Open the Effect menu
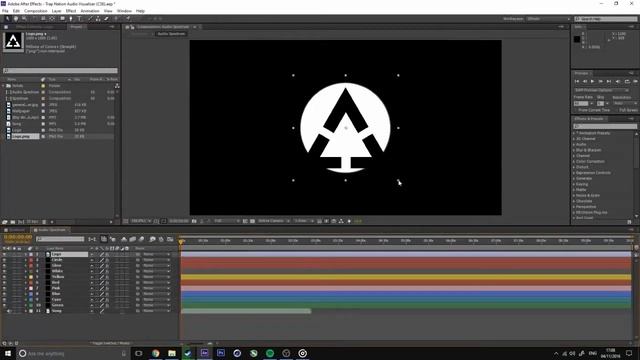The height and width of the screenshot is (360, 640). coord(71,11)
